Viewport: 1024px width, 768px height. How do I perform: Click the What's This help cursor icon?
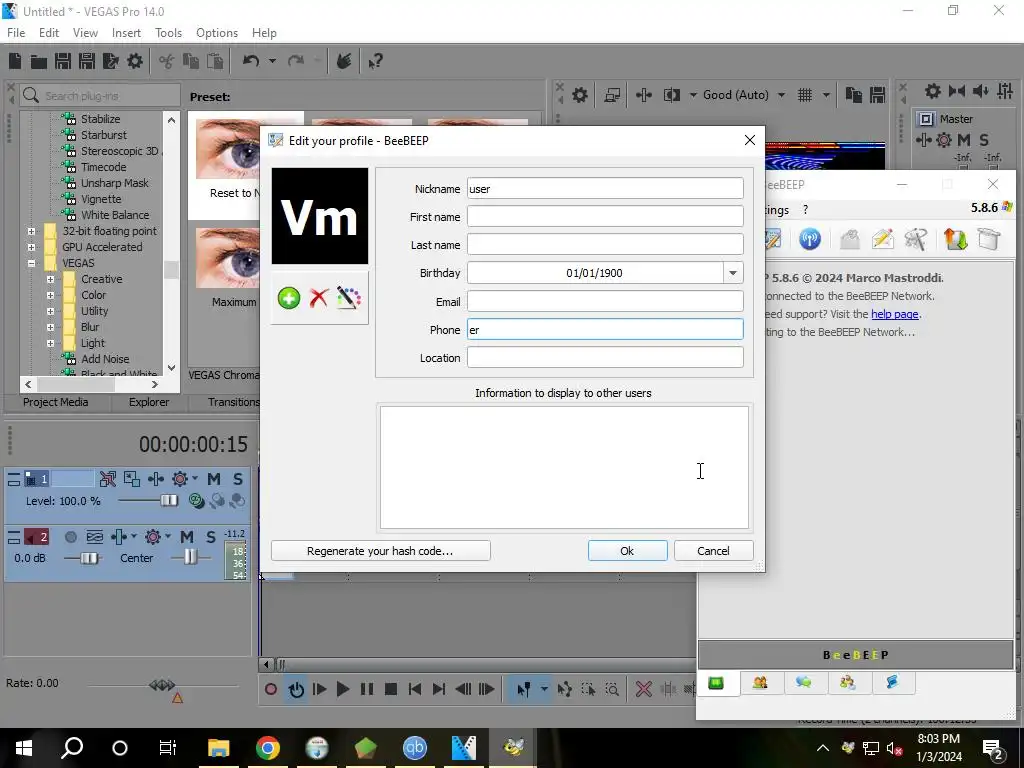tap(375, 61)
